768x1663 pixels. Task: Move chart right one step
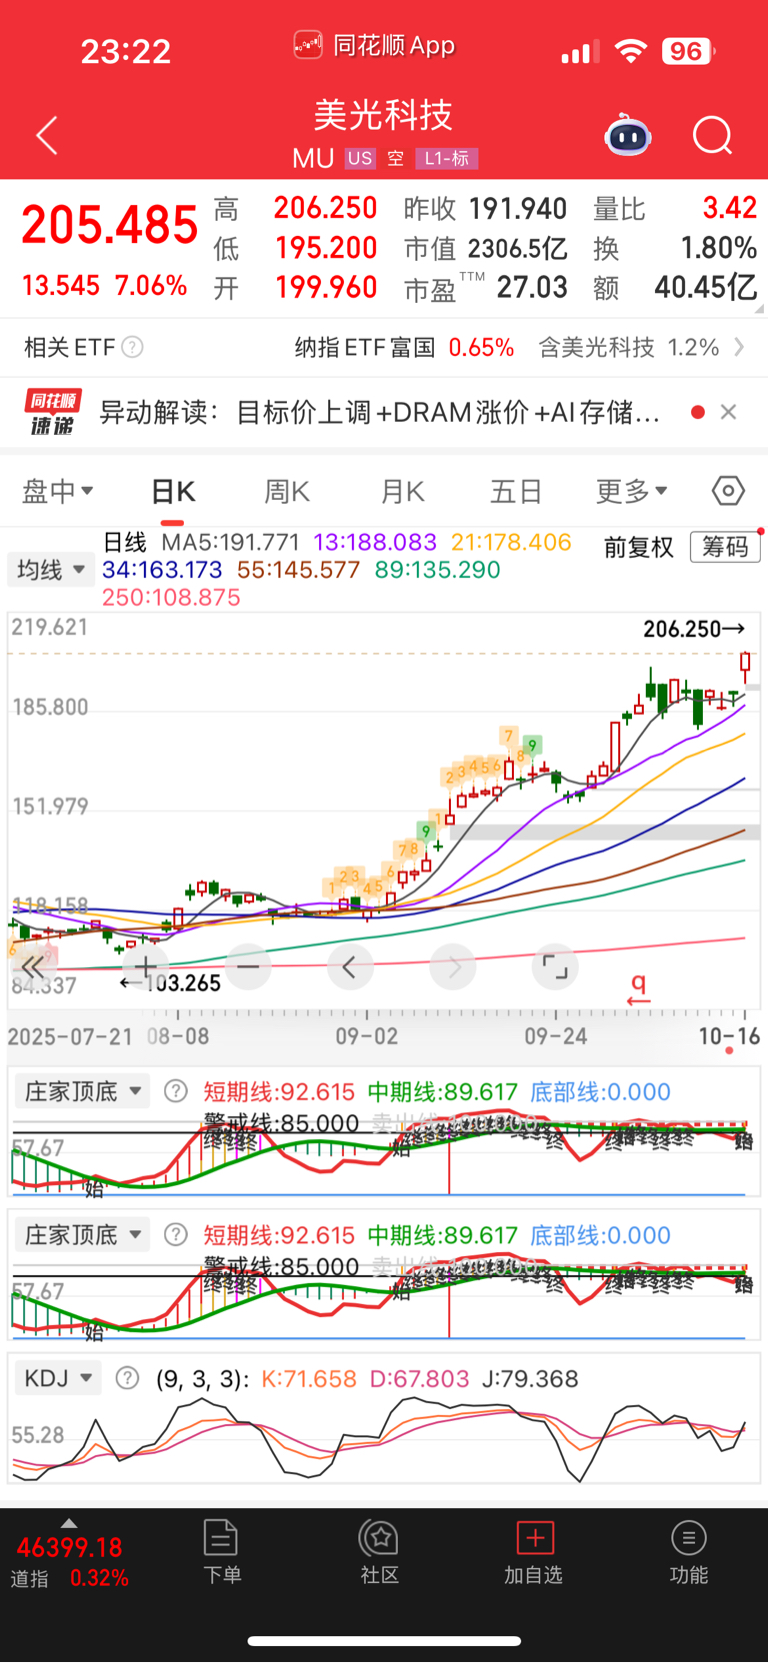(x=453, y=966)
